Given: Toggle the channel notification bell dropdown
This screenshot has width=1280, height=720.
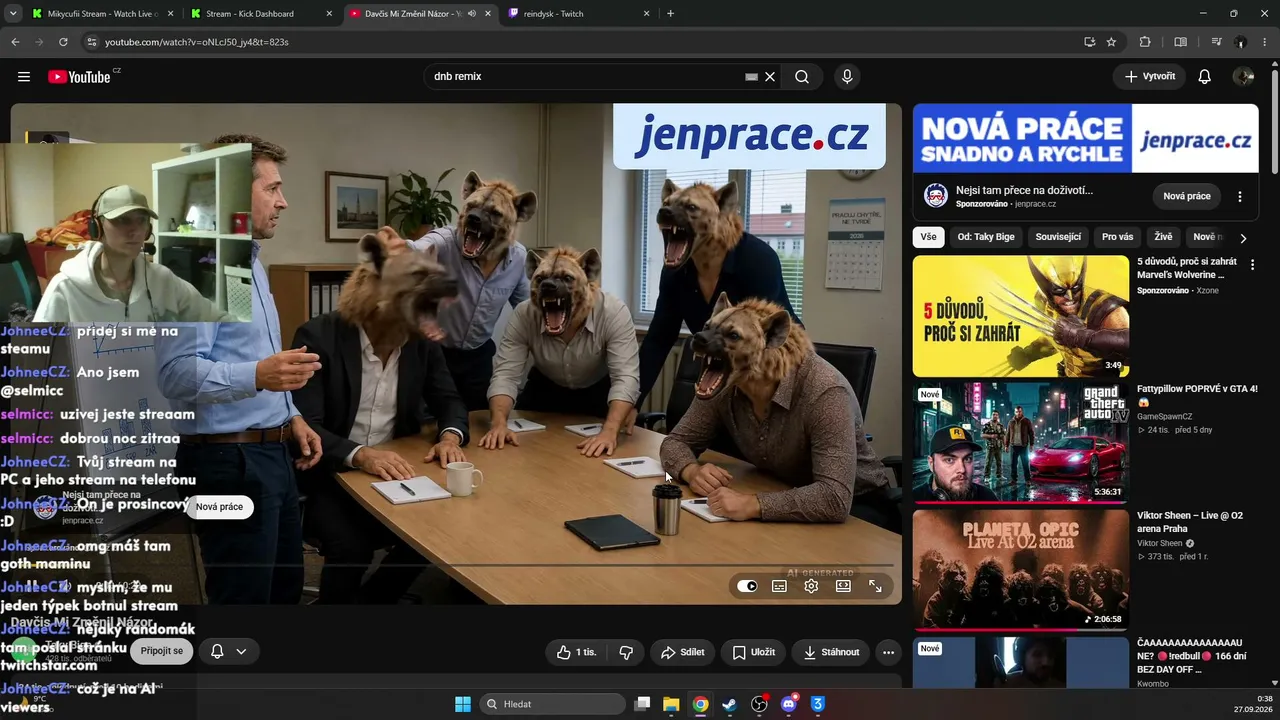Looking at the screenshot, I should click(x=228, y=651).
